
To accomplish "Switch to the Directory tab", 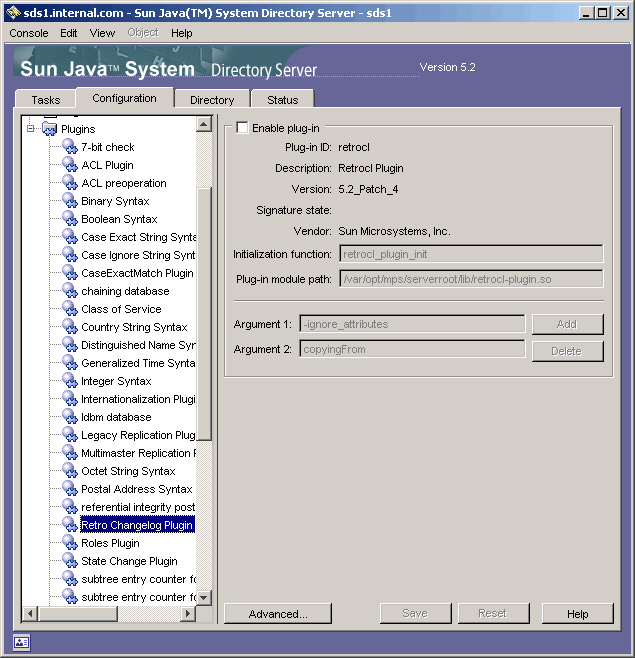I will tap(212, 100).
